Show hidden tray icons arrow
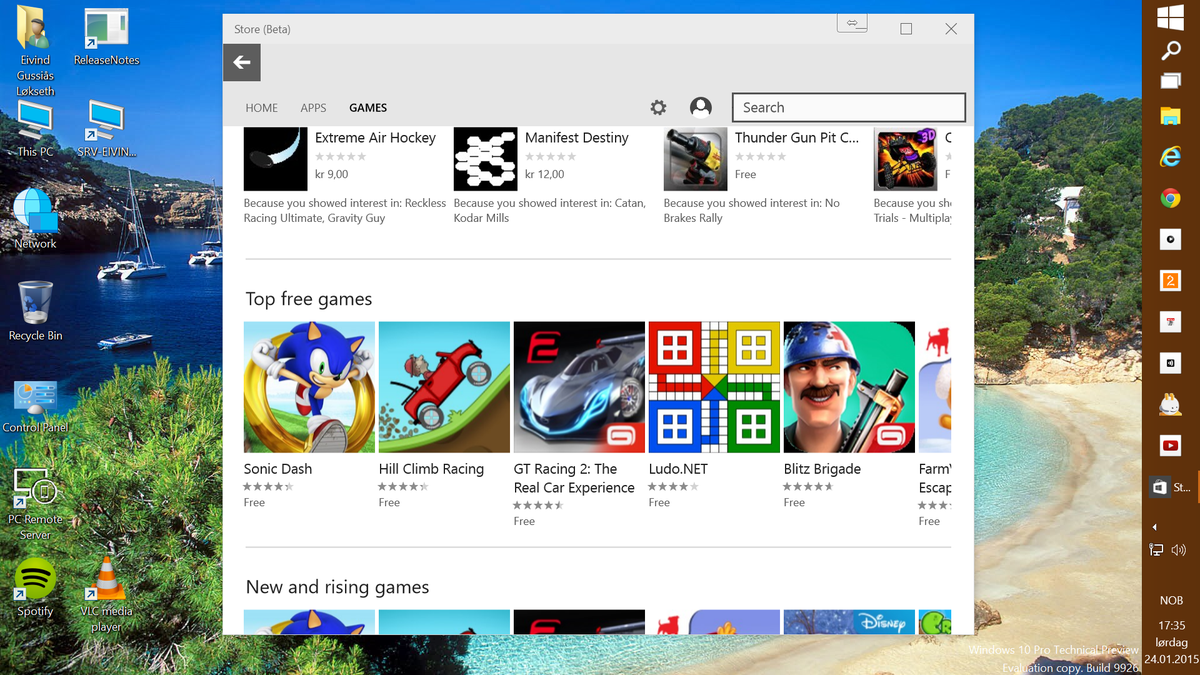The width and height of the screenshot is (1200, 675). (x=1155, y=526)
